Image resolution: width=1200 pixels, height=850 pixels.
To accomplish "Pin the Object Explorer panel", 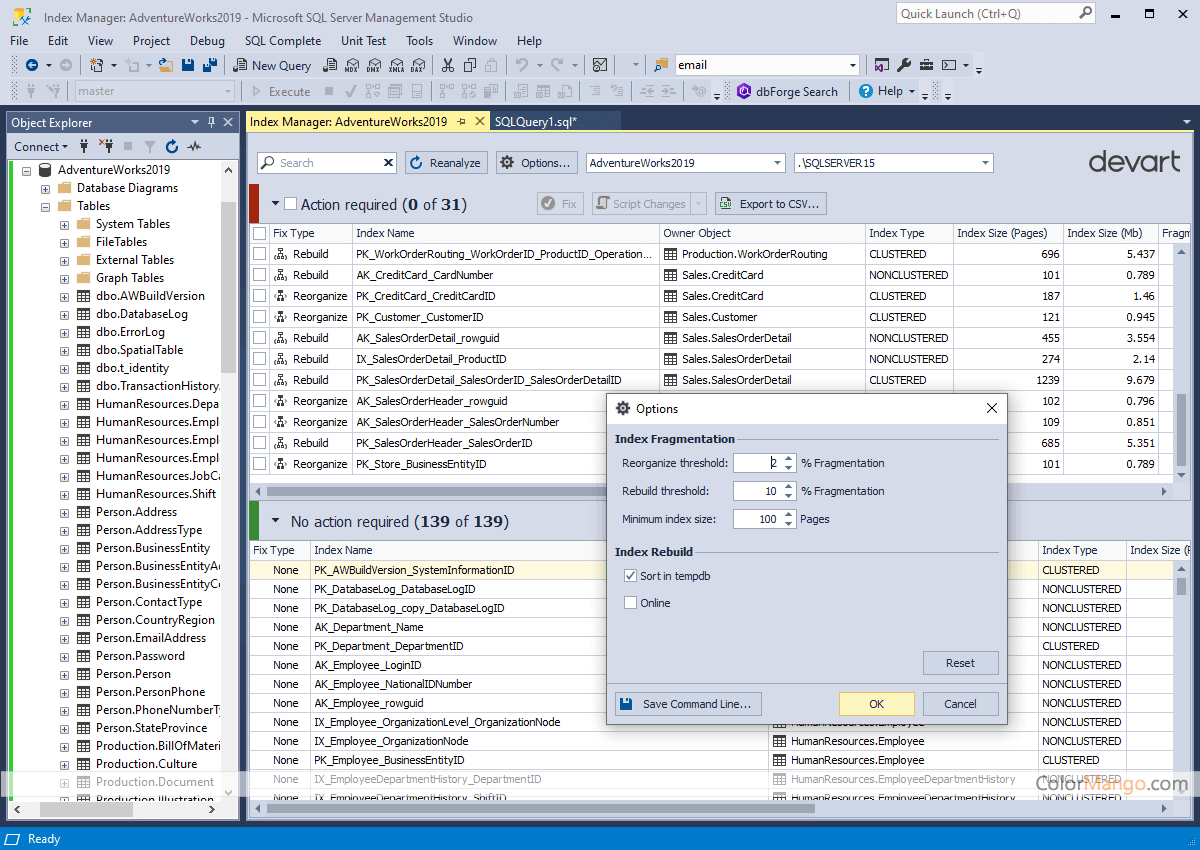I will pos(211,122).
